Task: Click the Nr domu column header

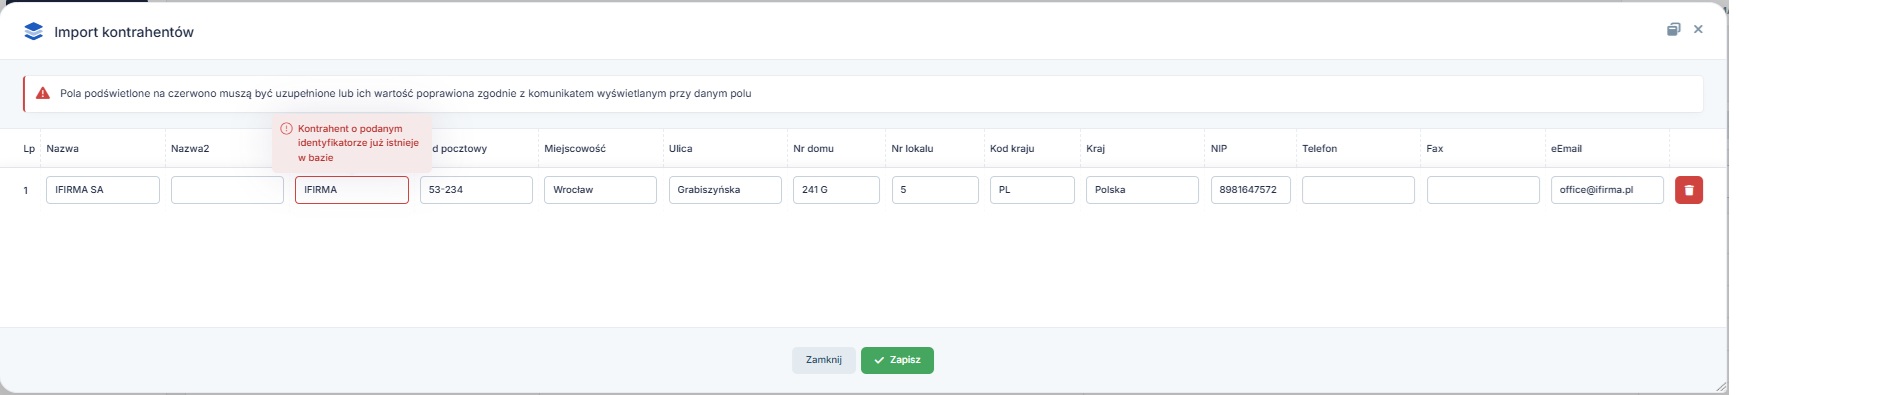Action: pyautogui.click(x=813, y=149)
